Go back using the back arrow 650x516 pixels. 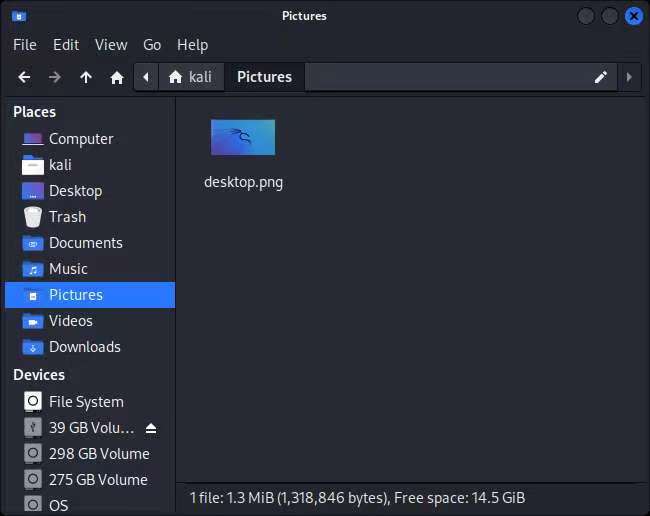(24, 77)
